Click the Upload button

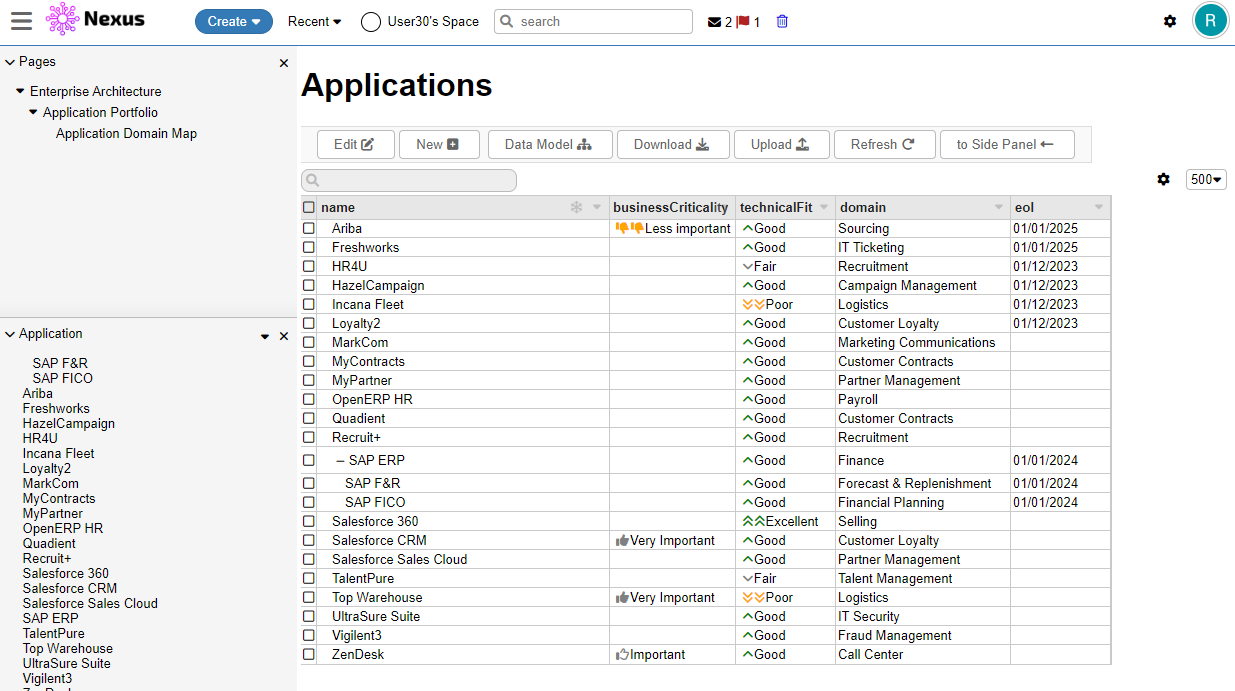click(782, 144)
